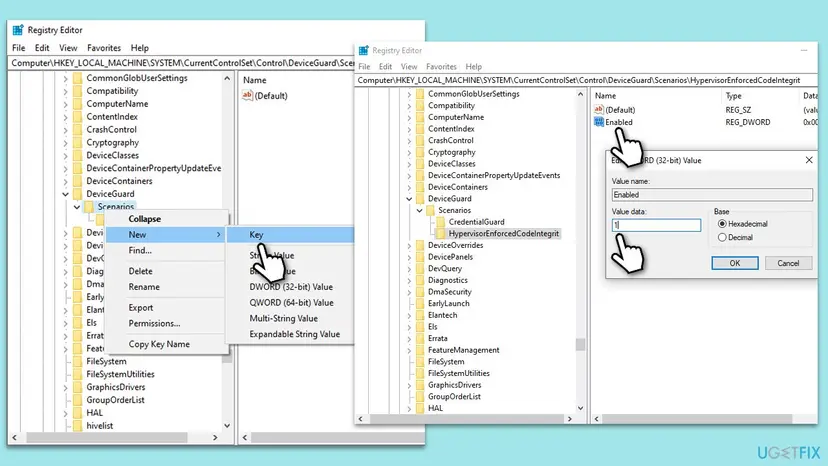Collapse the DeviceGuard node in left window

coord(65,194)
